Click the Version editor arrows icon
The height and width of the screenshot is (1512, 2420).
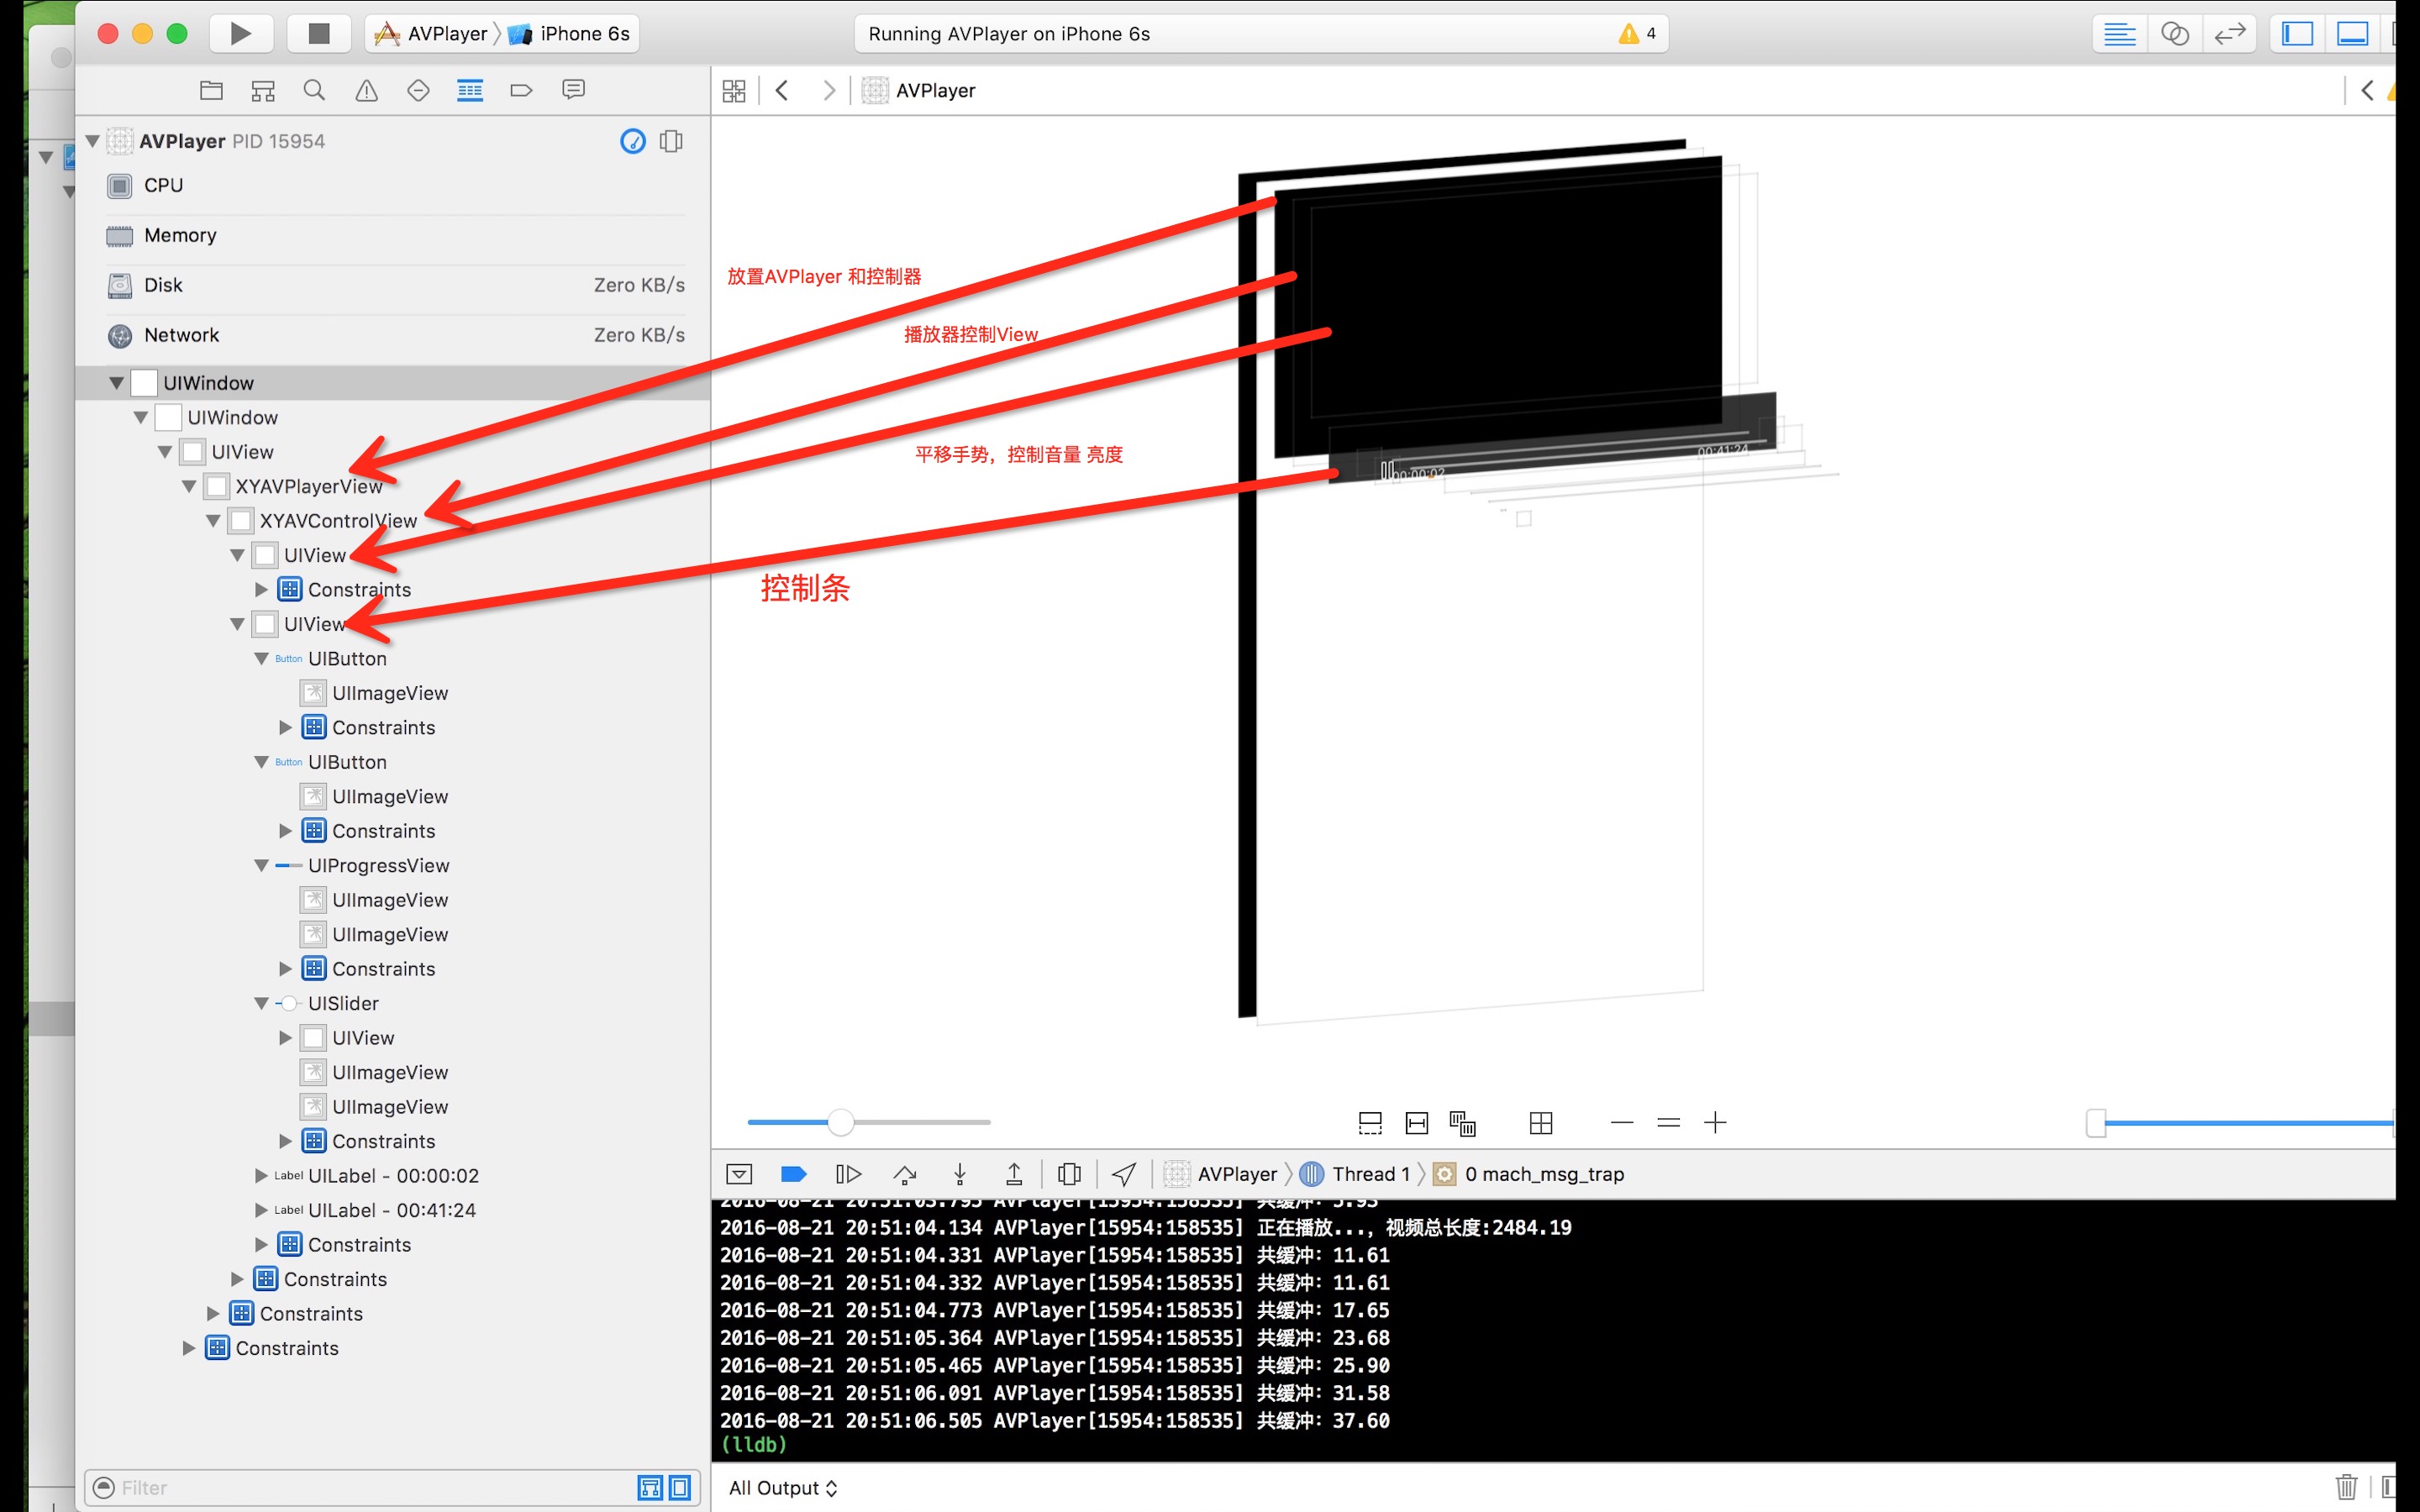click(2230, 34)
